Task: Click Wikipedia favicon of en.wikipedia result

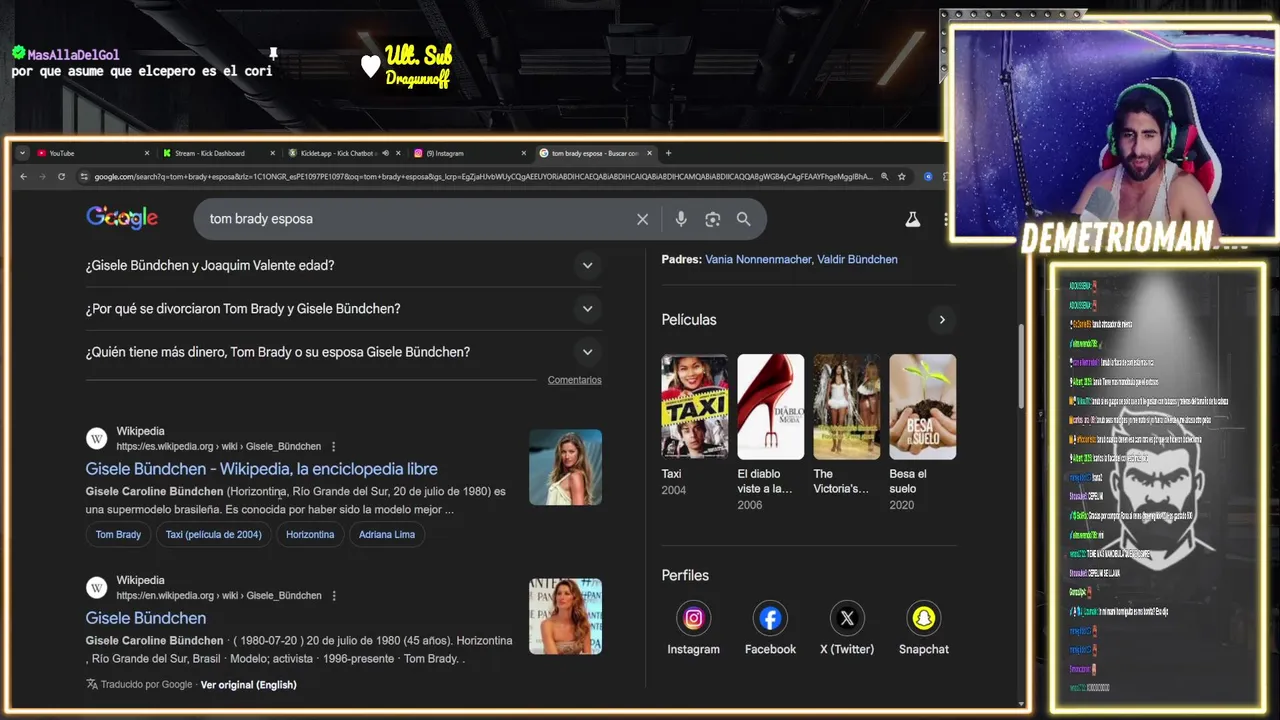Action: click(x=97, y=588)
